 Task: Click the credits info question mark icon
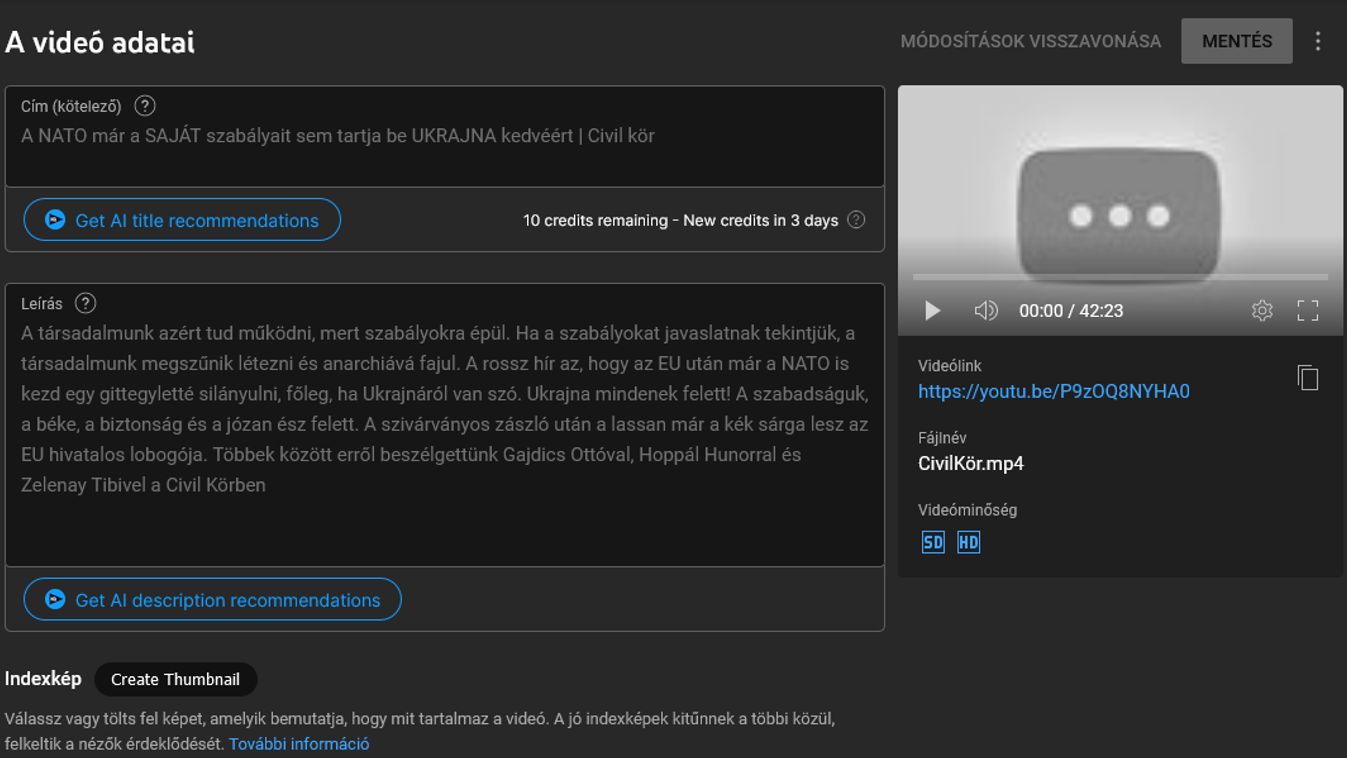(856, 220)
